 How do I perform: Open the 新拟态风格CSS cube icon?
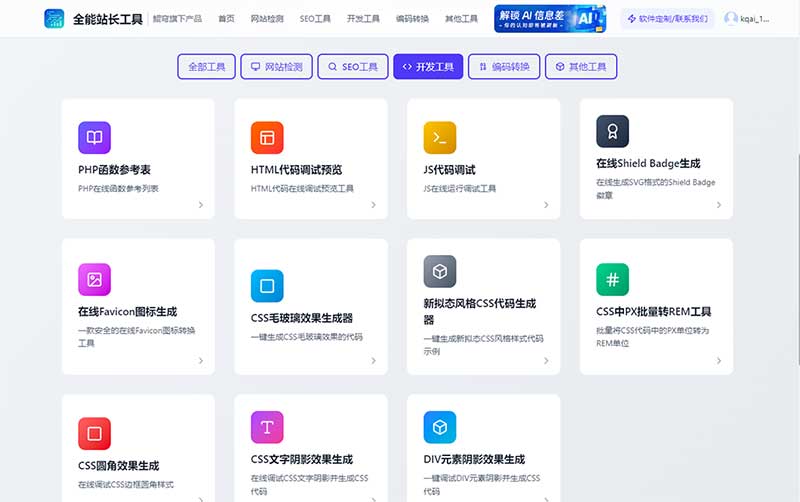(x=440, y=271)
